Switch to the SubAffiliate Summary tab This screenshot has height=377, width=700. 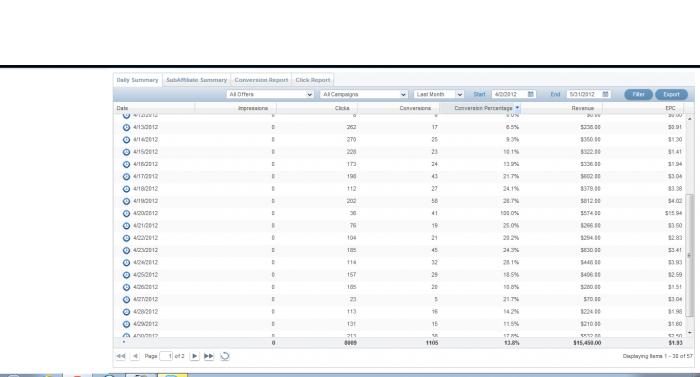tap(196, 80)
